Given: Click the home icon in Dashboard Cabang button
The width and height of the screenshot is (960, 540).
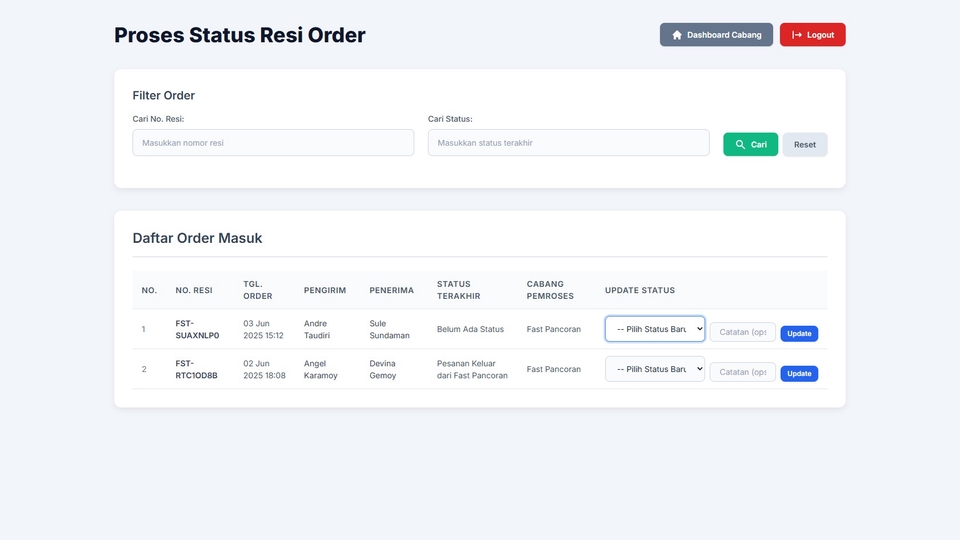Looking at the screenshot, I should (677, 35).
